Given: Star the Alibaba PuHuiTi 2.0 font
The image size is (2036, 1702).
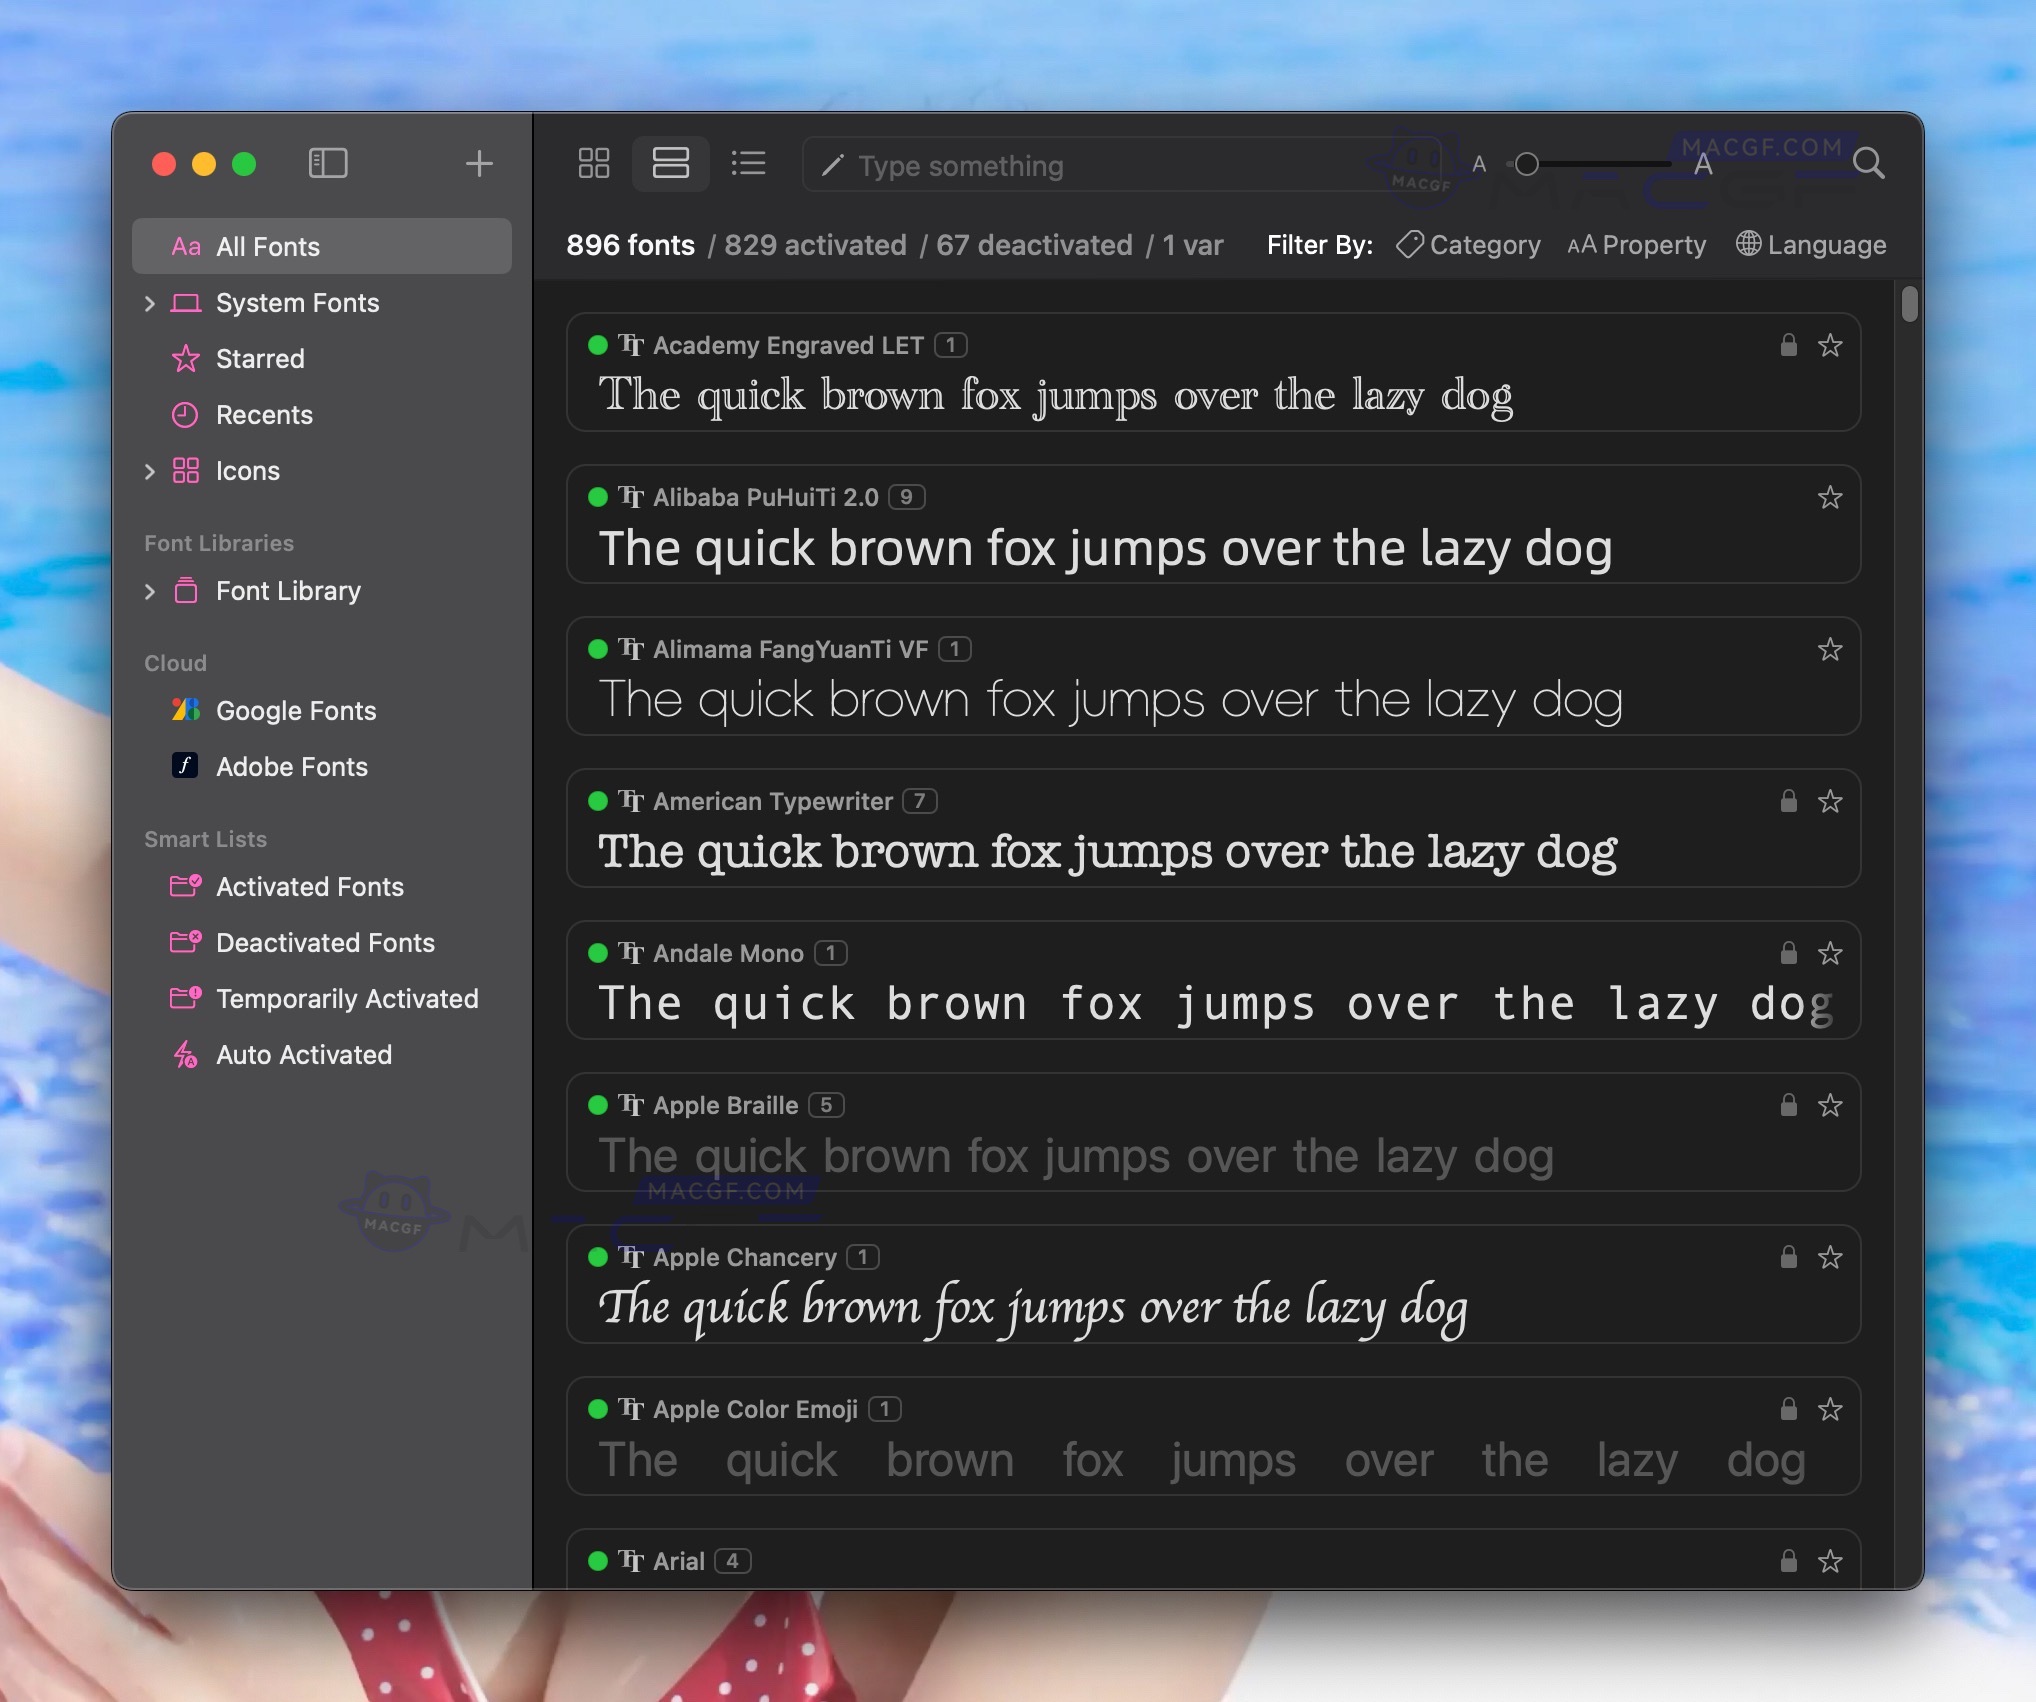Looking at the screenshot, I should click(x=1830, y=497).
